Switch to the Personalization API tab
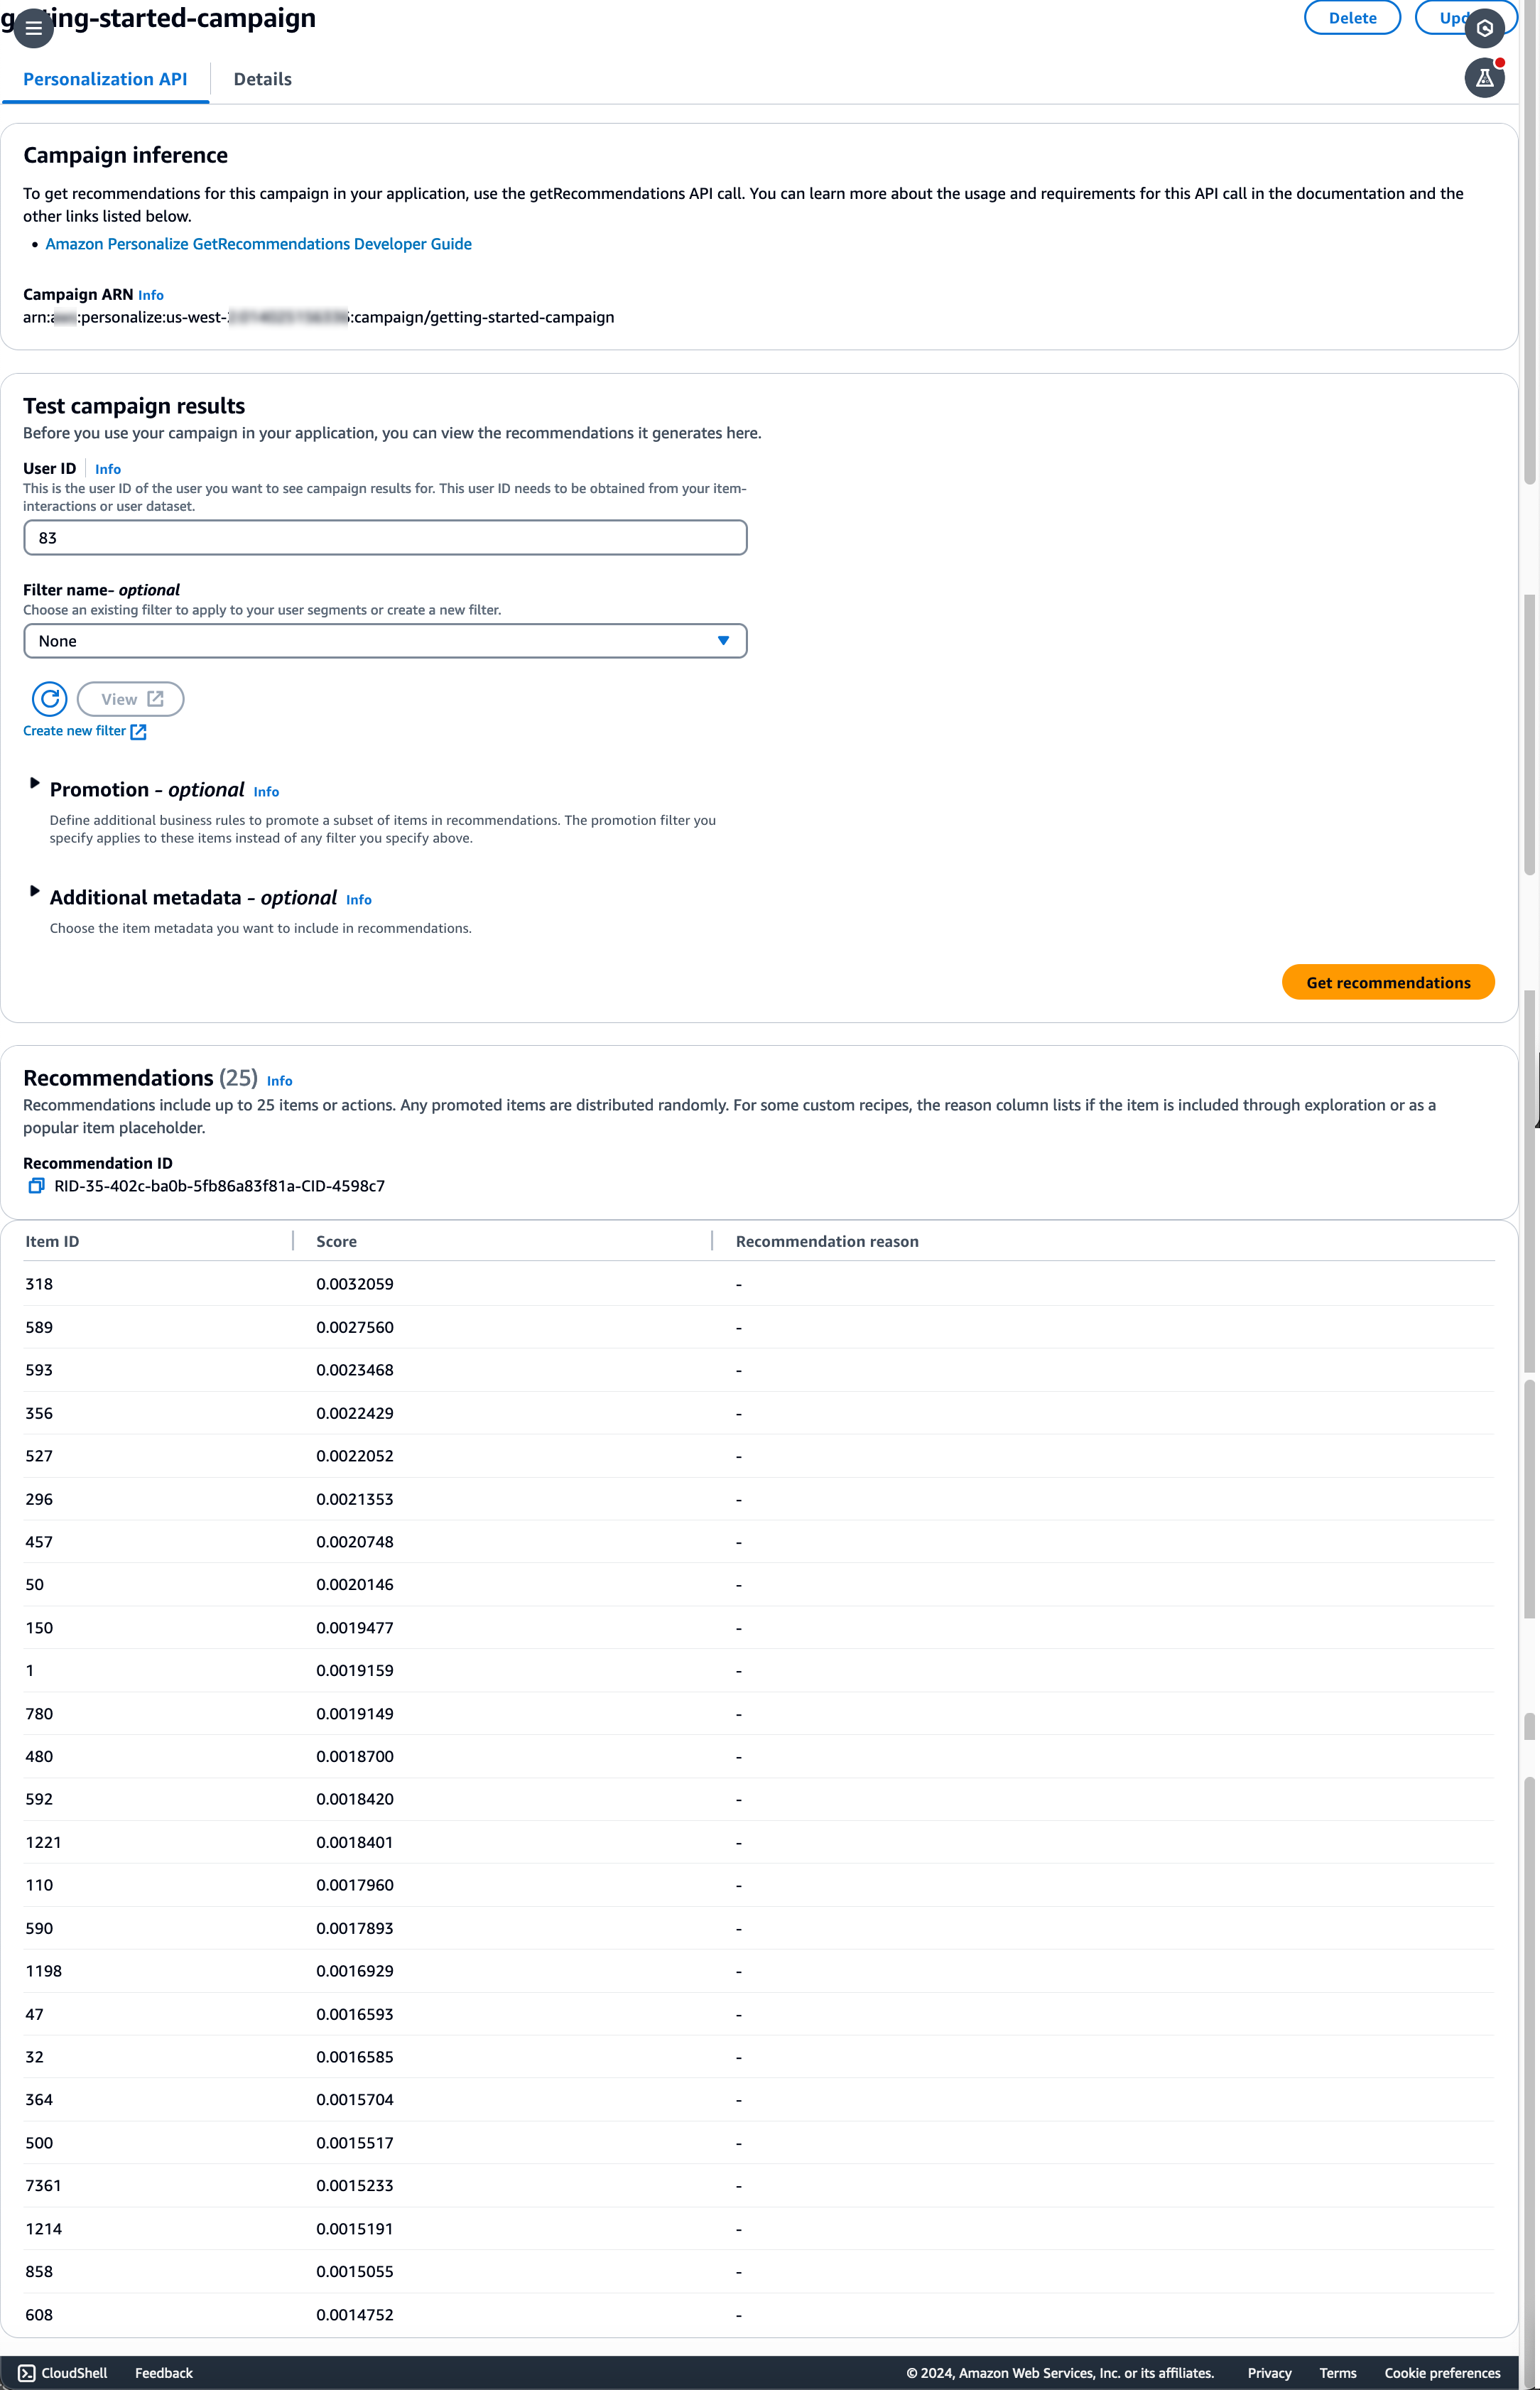The width and height of the screenshot is (1540, 2390). (104, 78)
